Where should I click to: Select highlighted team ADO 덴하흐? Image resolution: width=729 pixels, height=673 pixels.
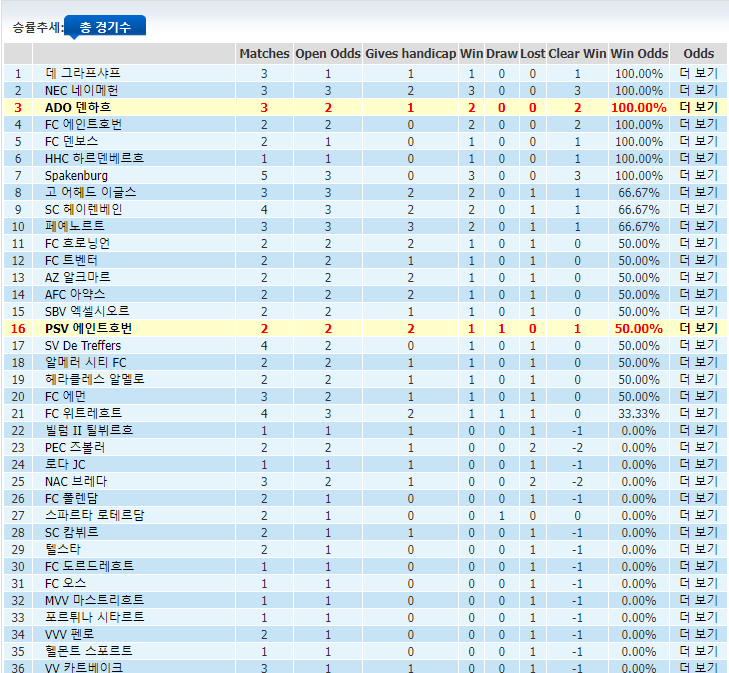[x=78, y=107]
